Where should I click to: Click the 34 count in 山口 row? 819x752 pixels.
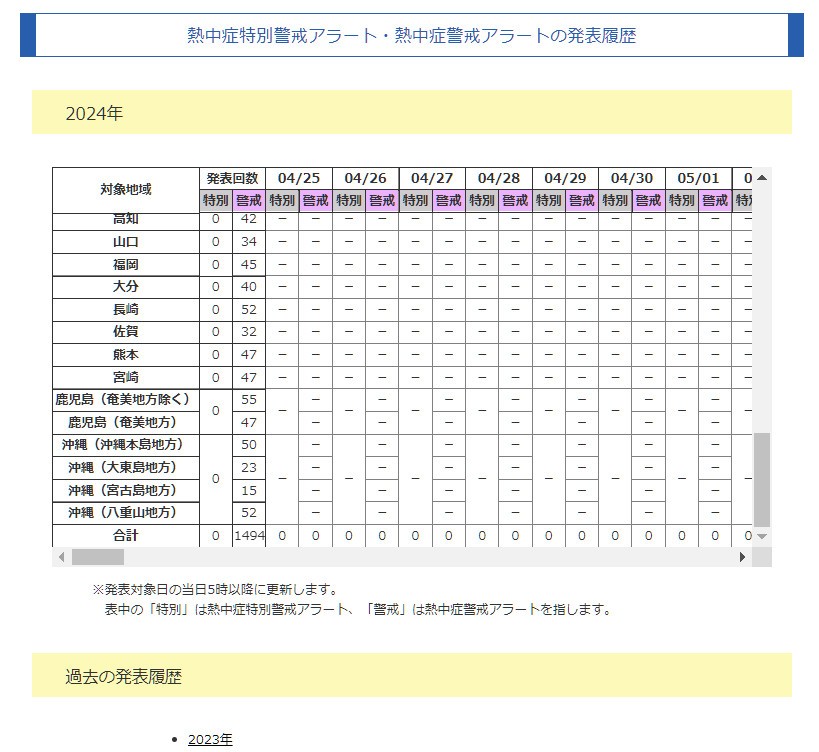tap(249, 242)
